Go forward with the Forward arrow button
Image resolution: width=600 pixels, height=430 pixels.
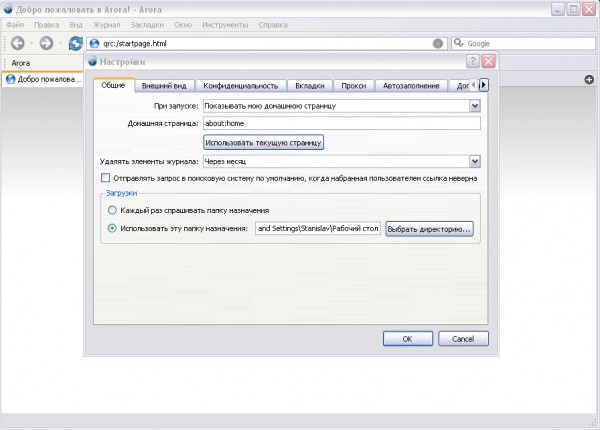(46, 43)
